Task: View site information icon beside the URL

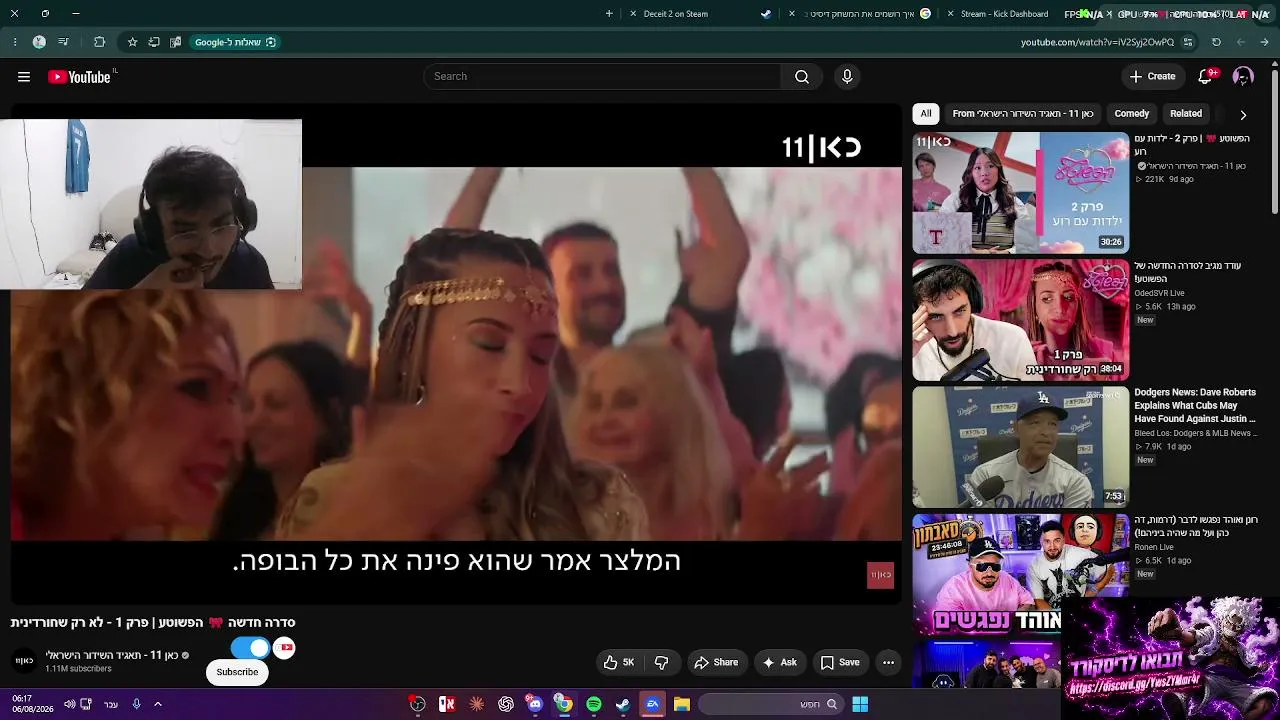Action: 1188,42
